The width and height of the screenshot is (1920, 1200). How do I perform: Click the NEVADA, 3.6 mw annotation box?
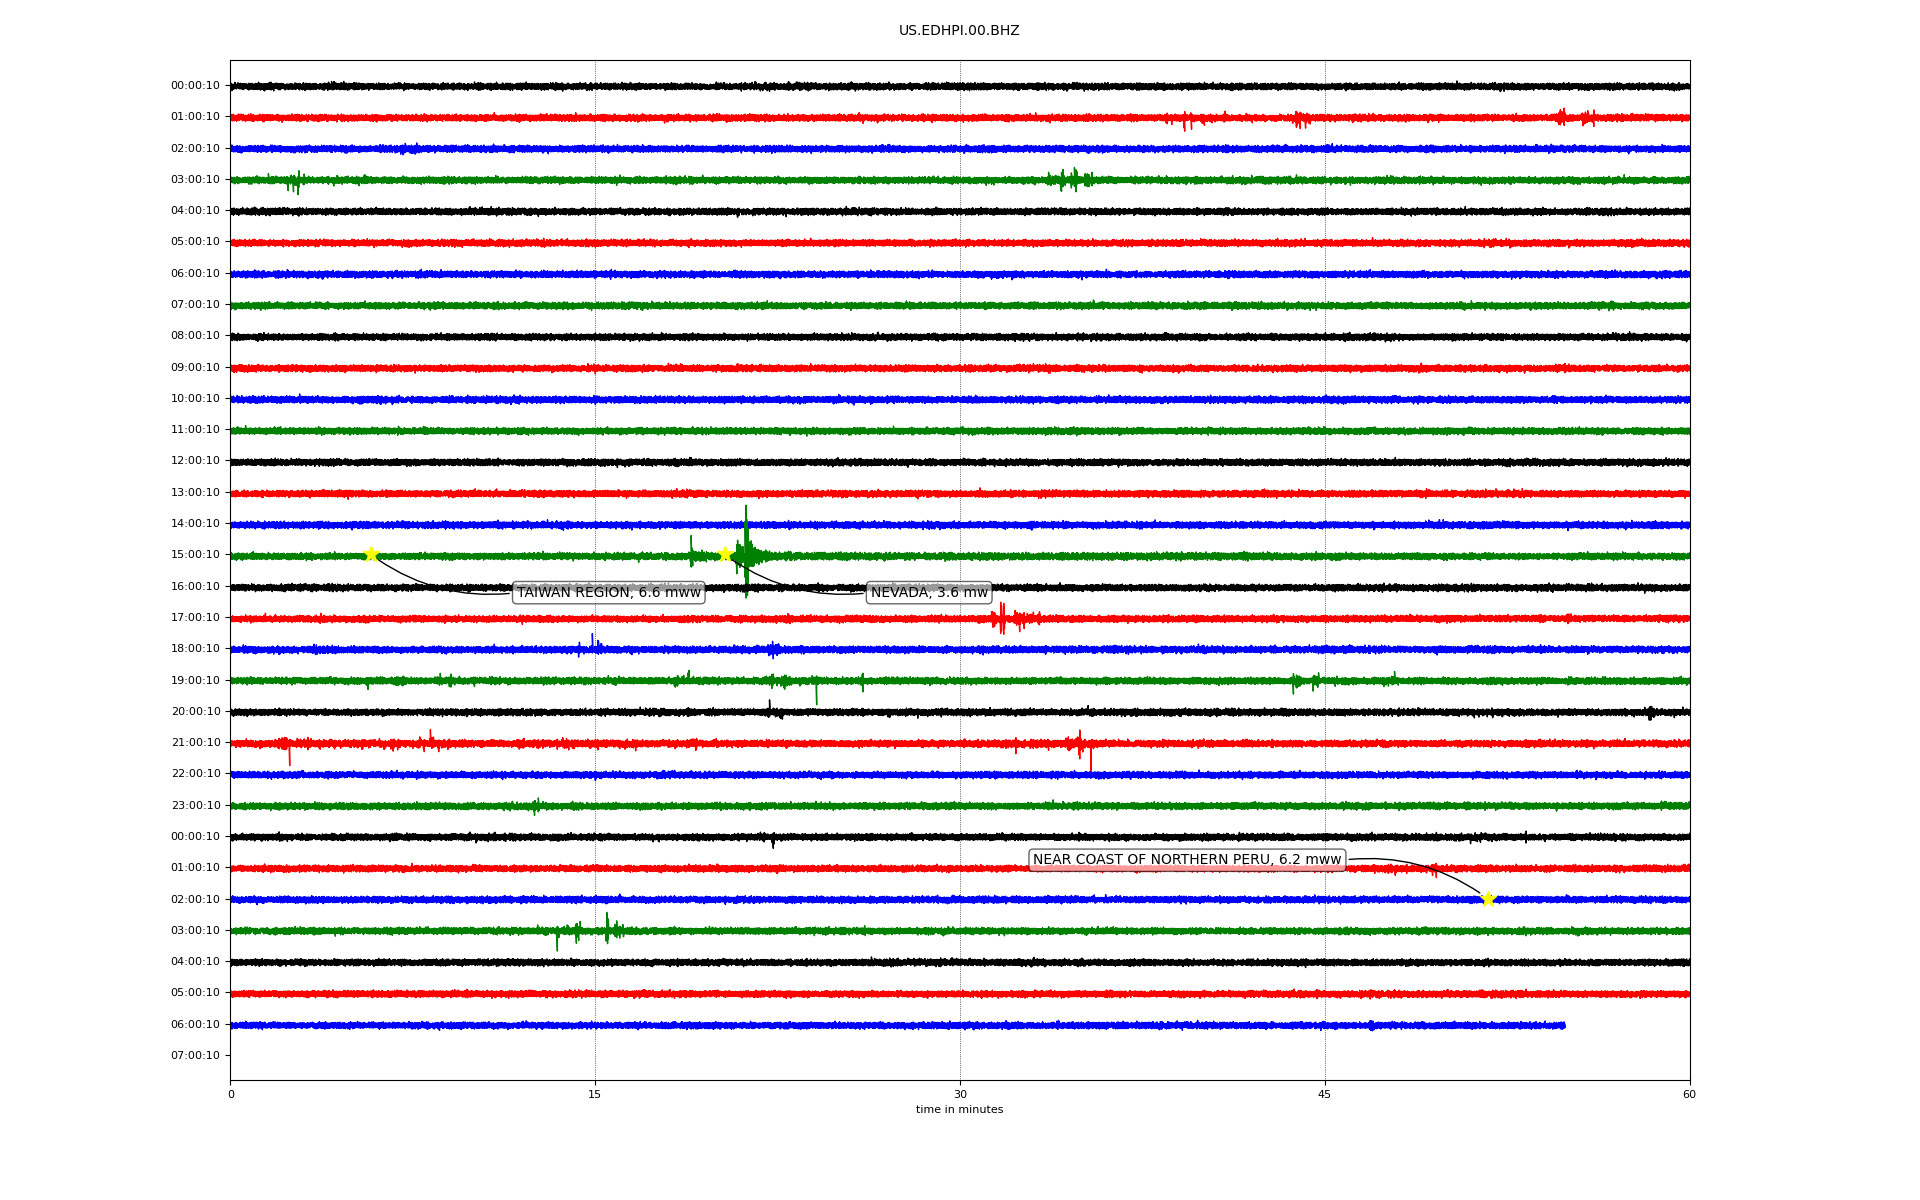click(x=929, y=593)
